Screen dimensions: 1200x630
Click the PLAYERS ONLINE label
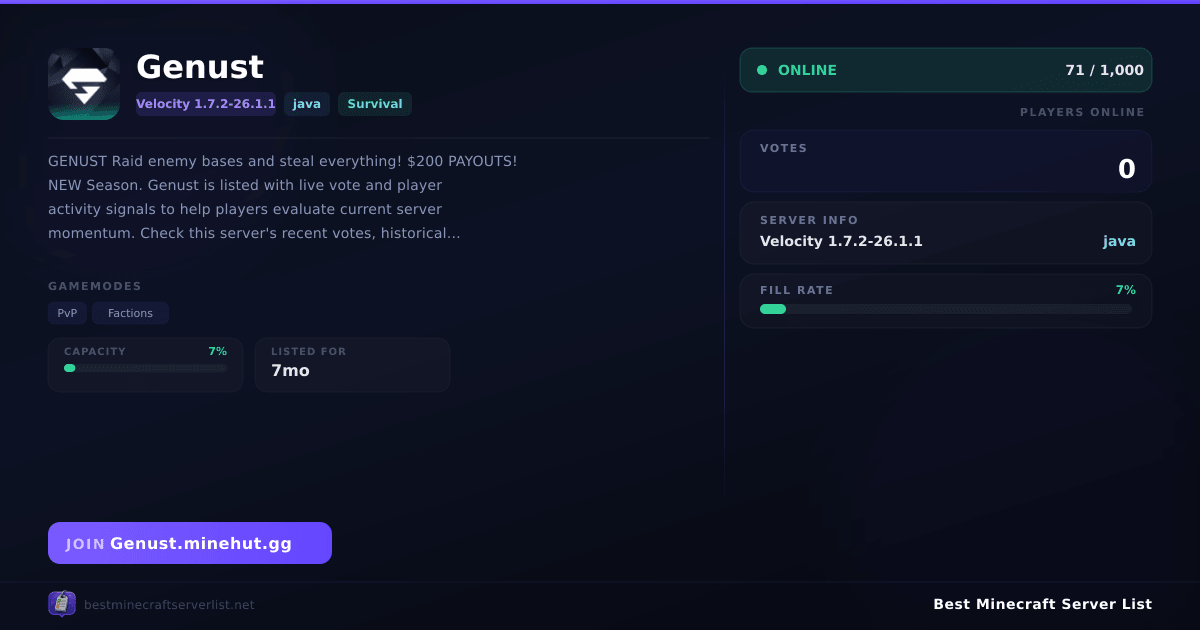coord(1082,112)
